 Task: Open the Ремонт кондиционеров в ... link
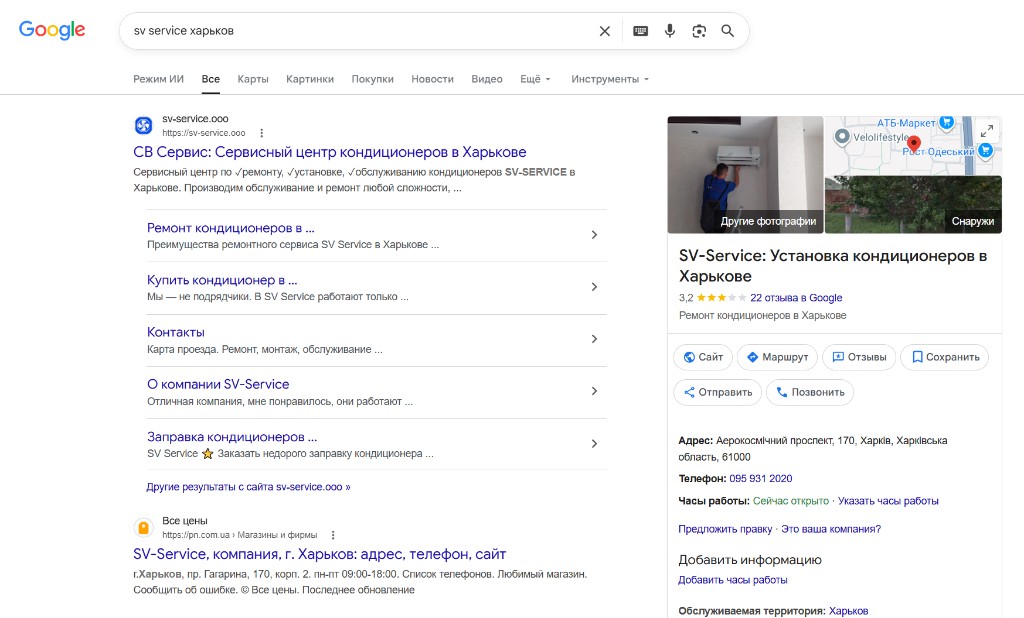pos(231,228)
